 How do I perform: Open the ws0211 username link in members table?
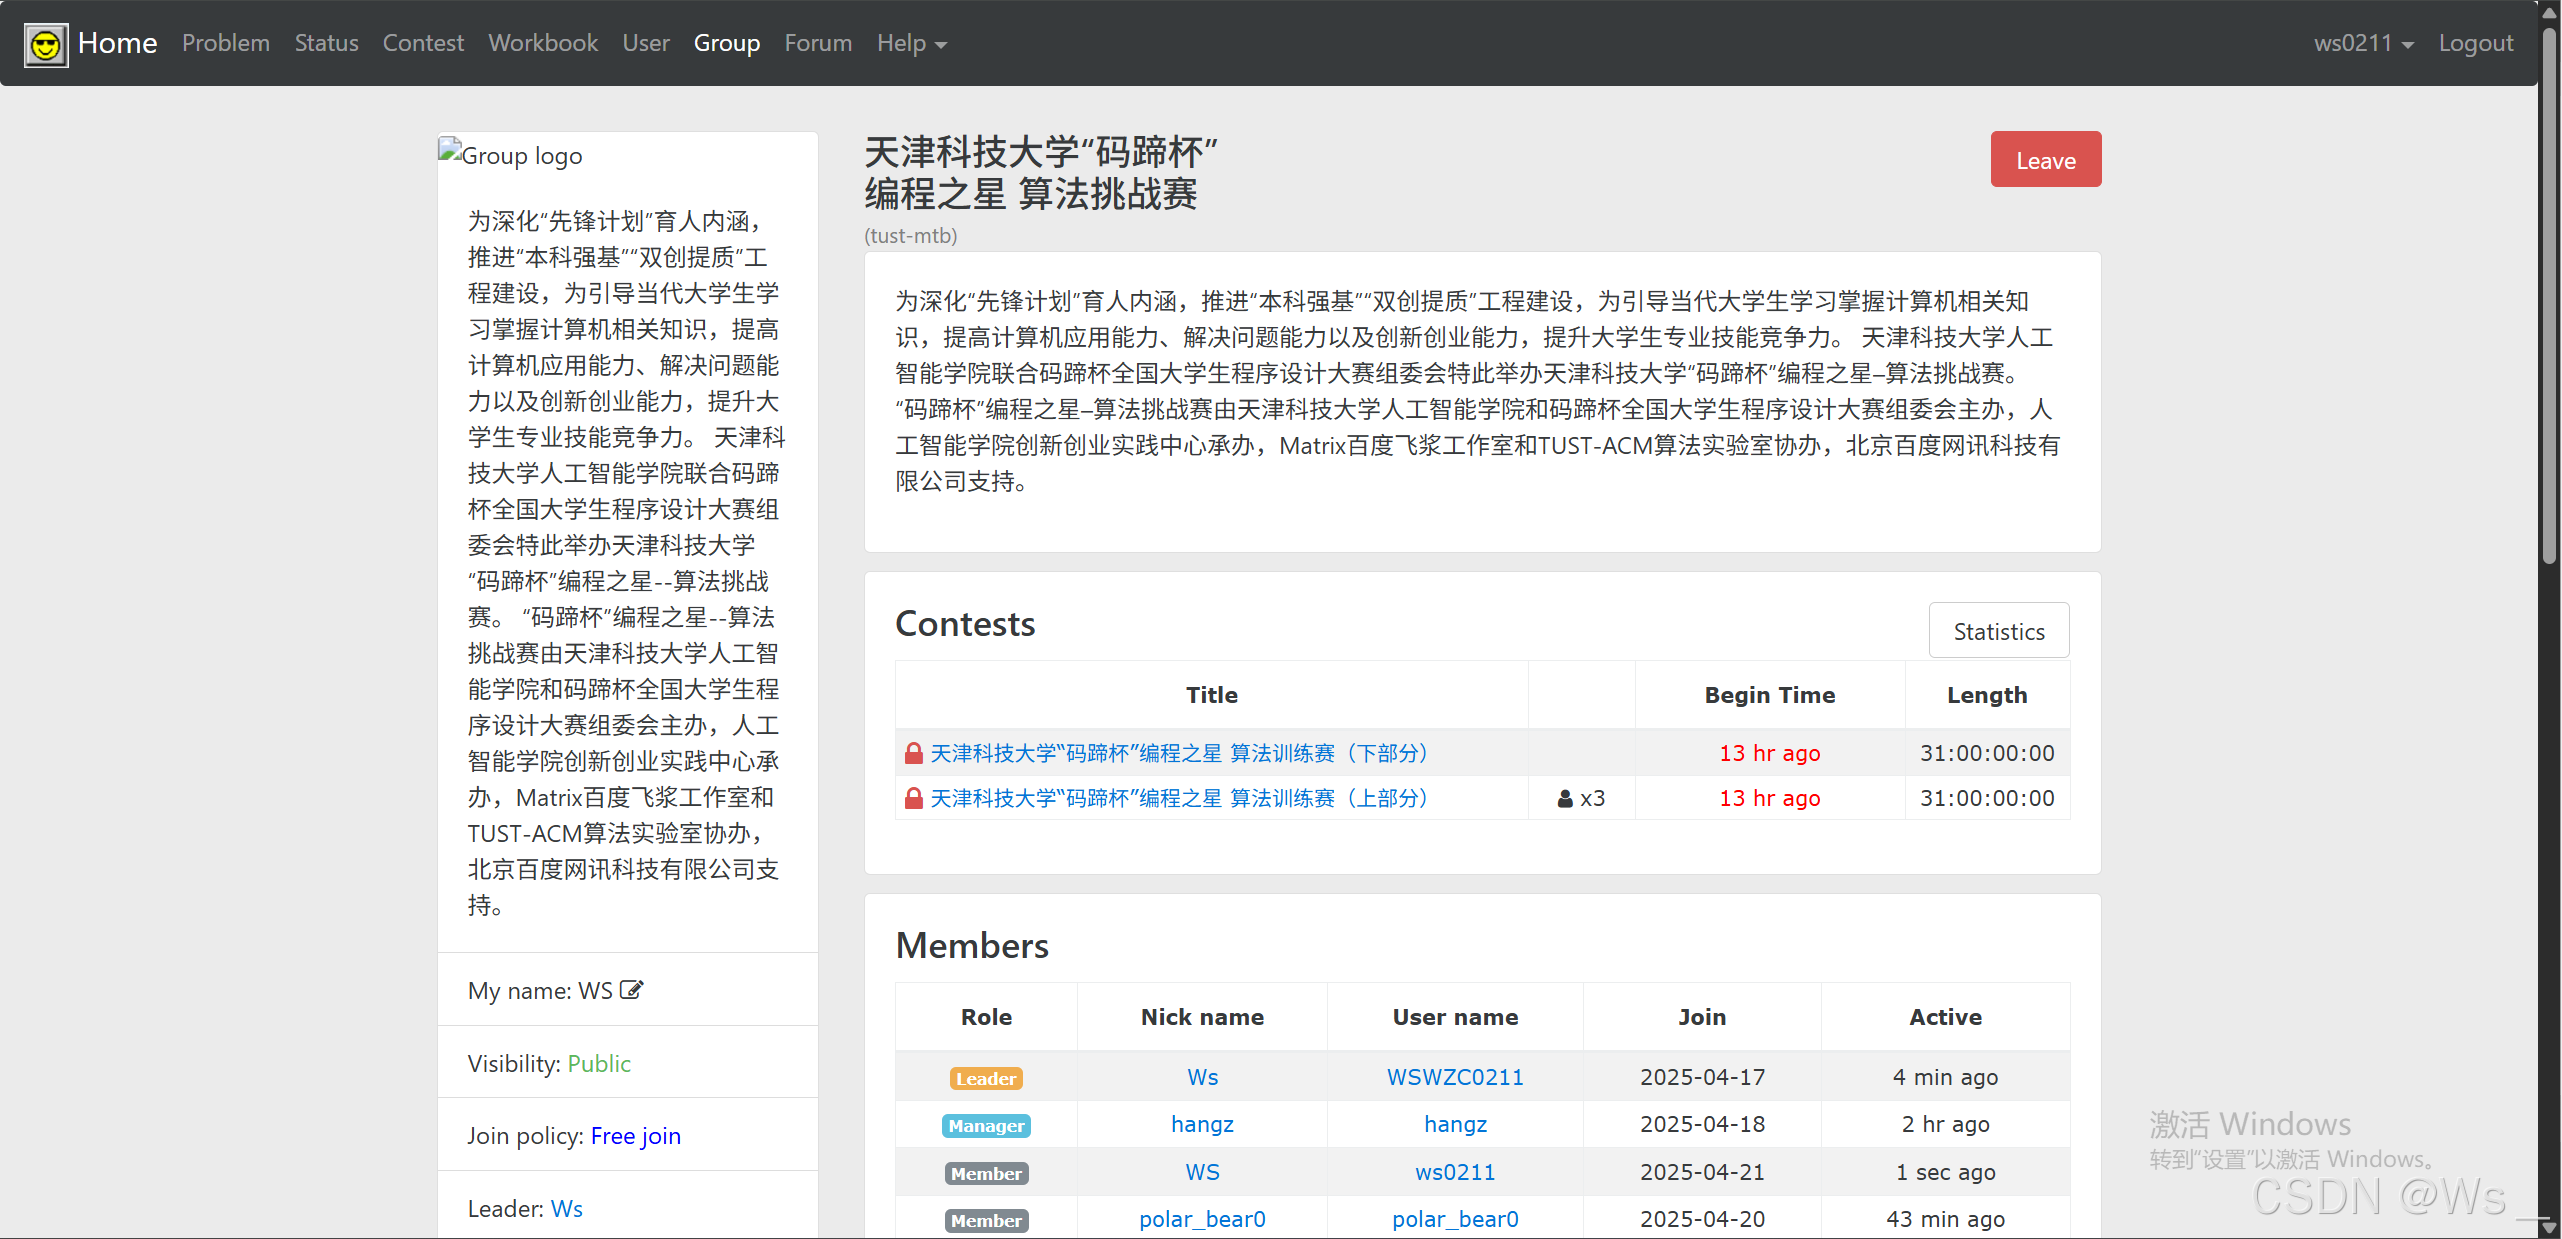click(1455, 1173)
